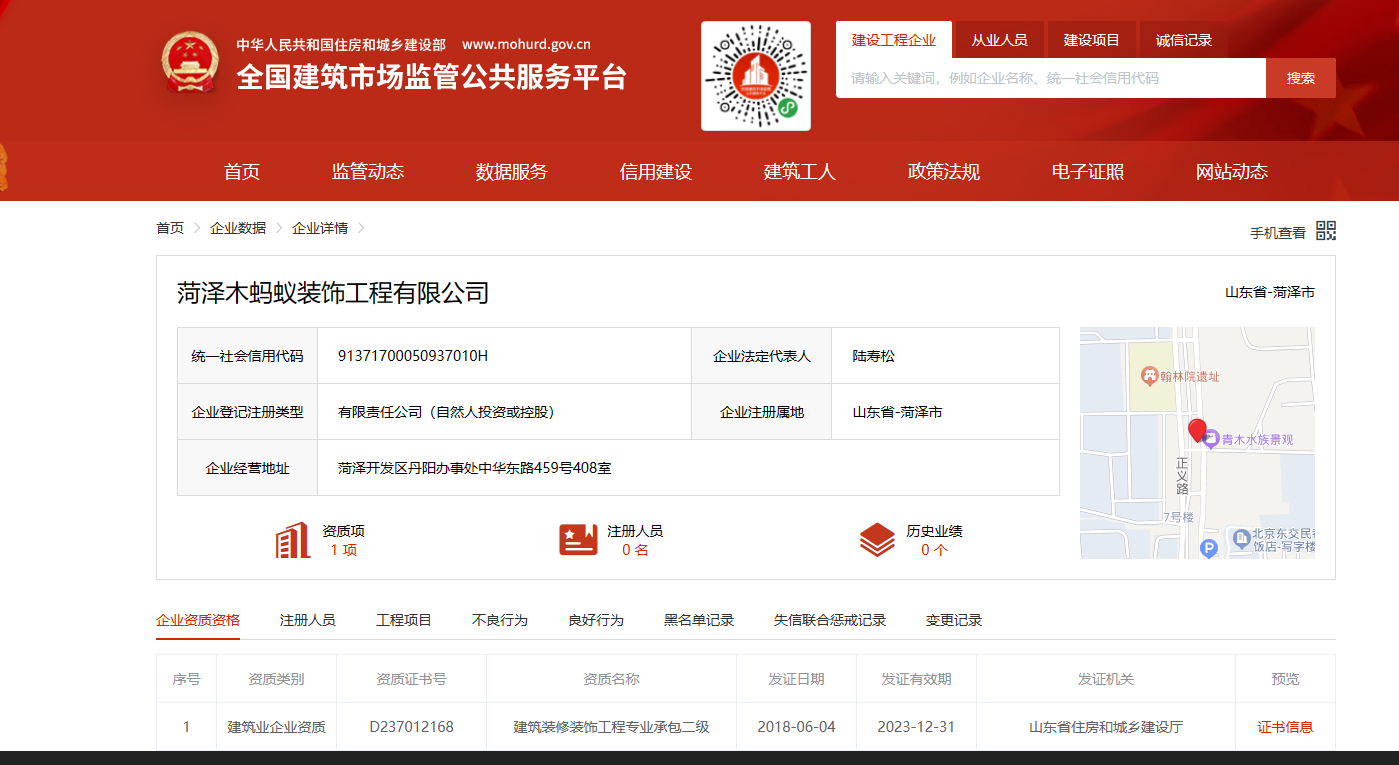Click the 手机查看 link
Image resolution: width=1399 pixels, height=765 pixels.
coord(1278,233)
